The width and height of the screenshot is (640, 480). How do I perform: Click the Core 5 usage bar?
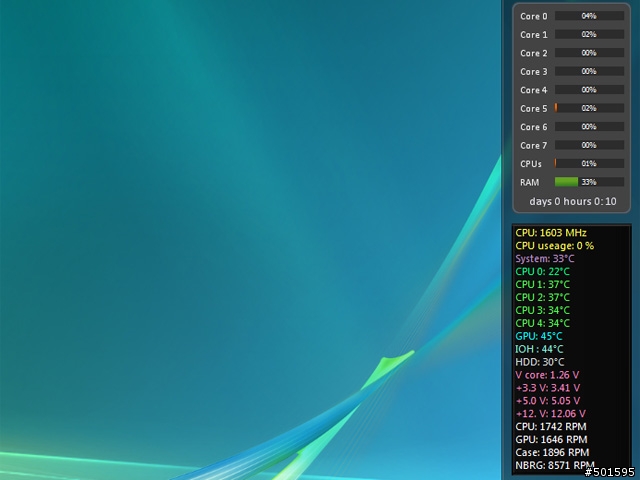(589, 108)
